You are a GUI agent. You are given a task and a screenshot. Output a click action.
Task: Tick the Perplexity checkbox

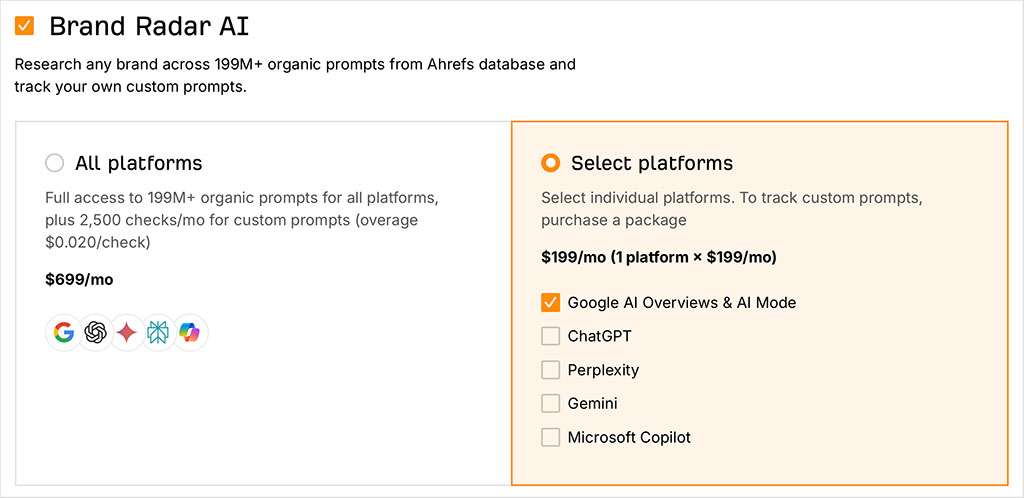coord(551,370)
